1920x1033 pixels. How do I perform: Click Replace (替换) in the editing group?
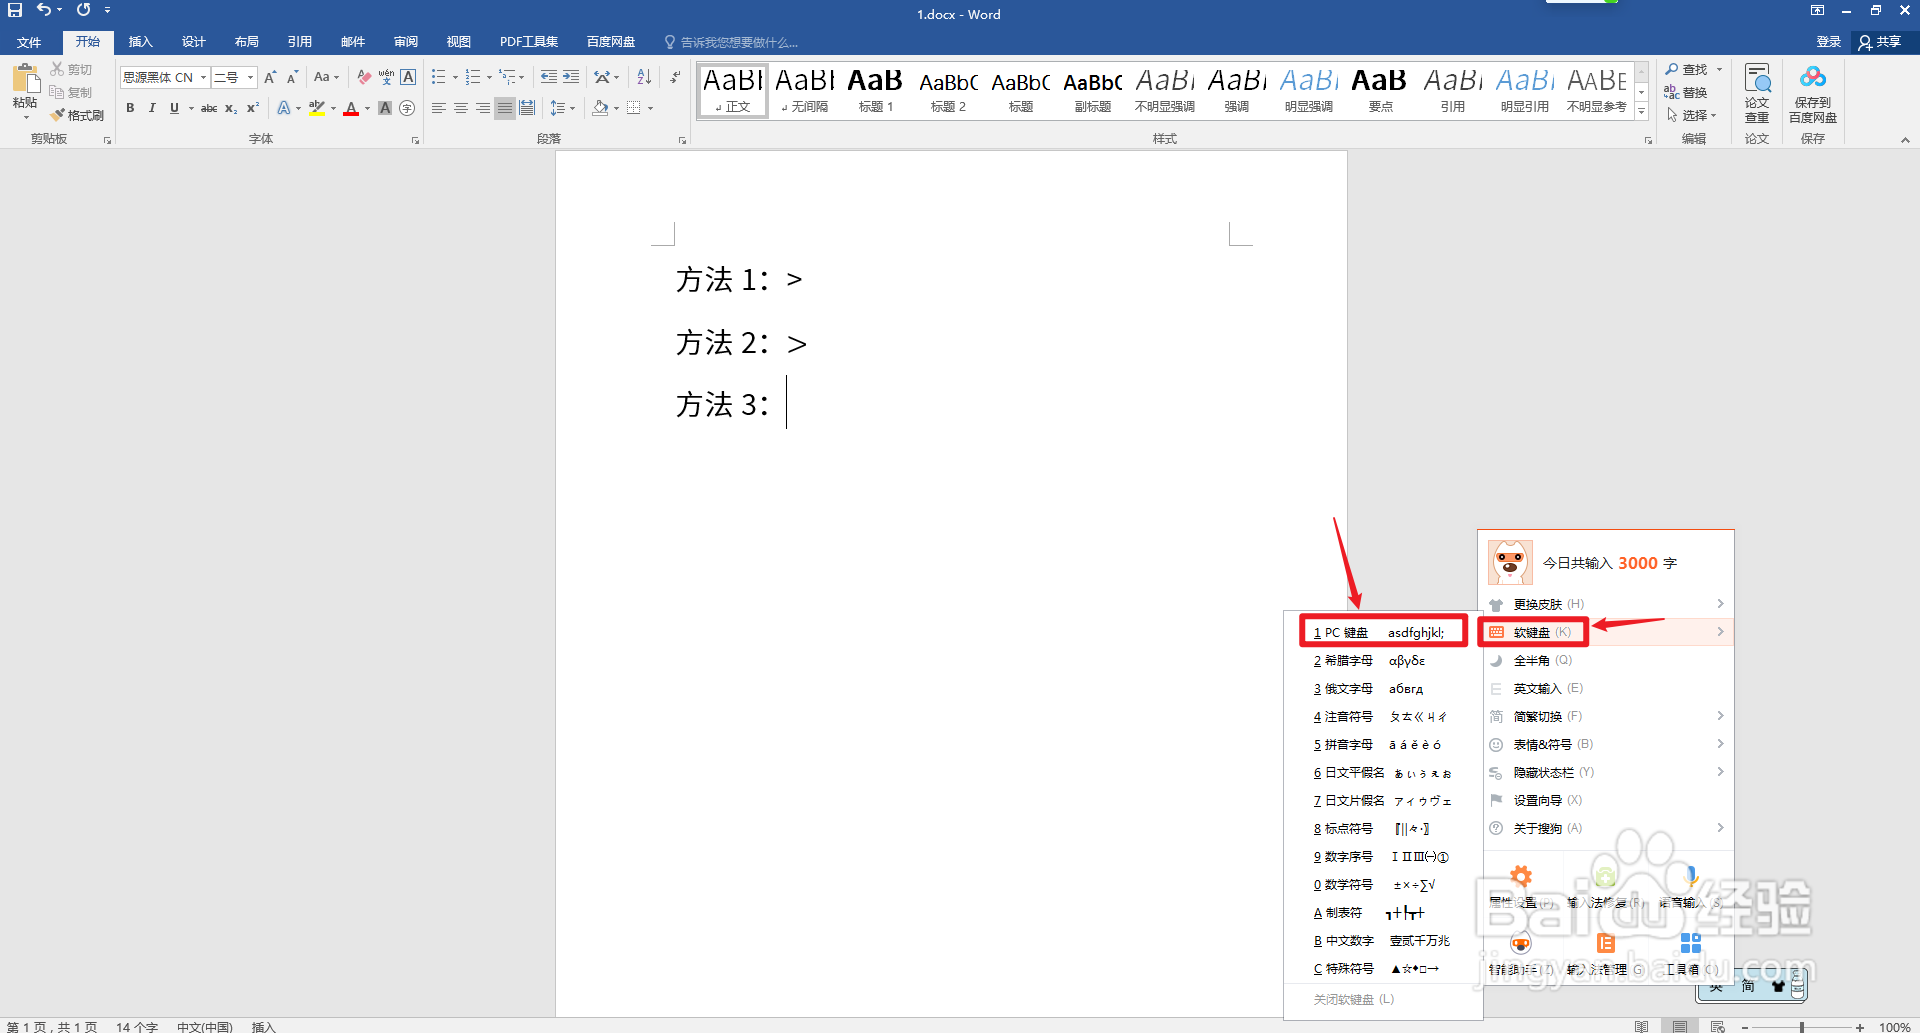coord(1686,92)
